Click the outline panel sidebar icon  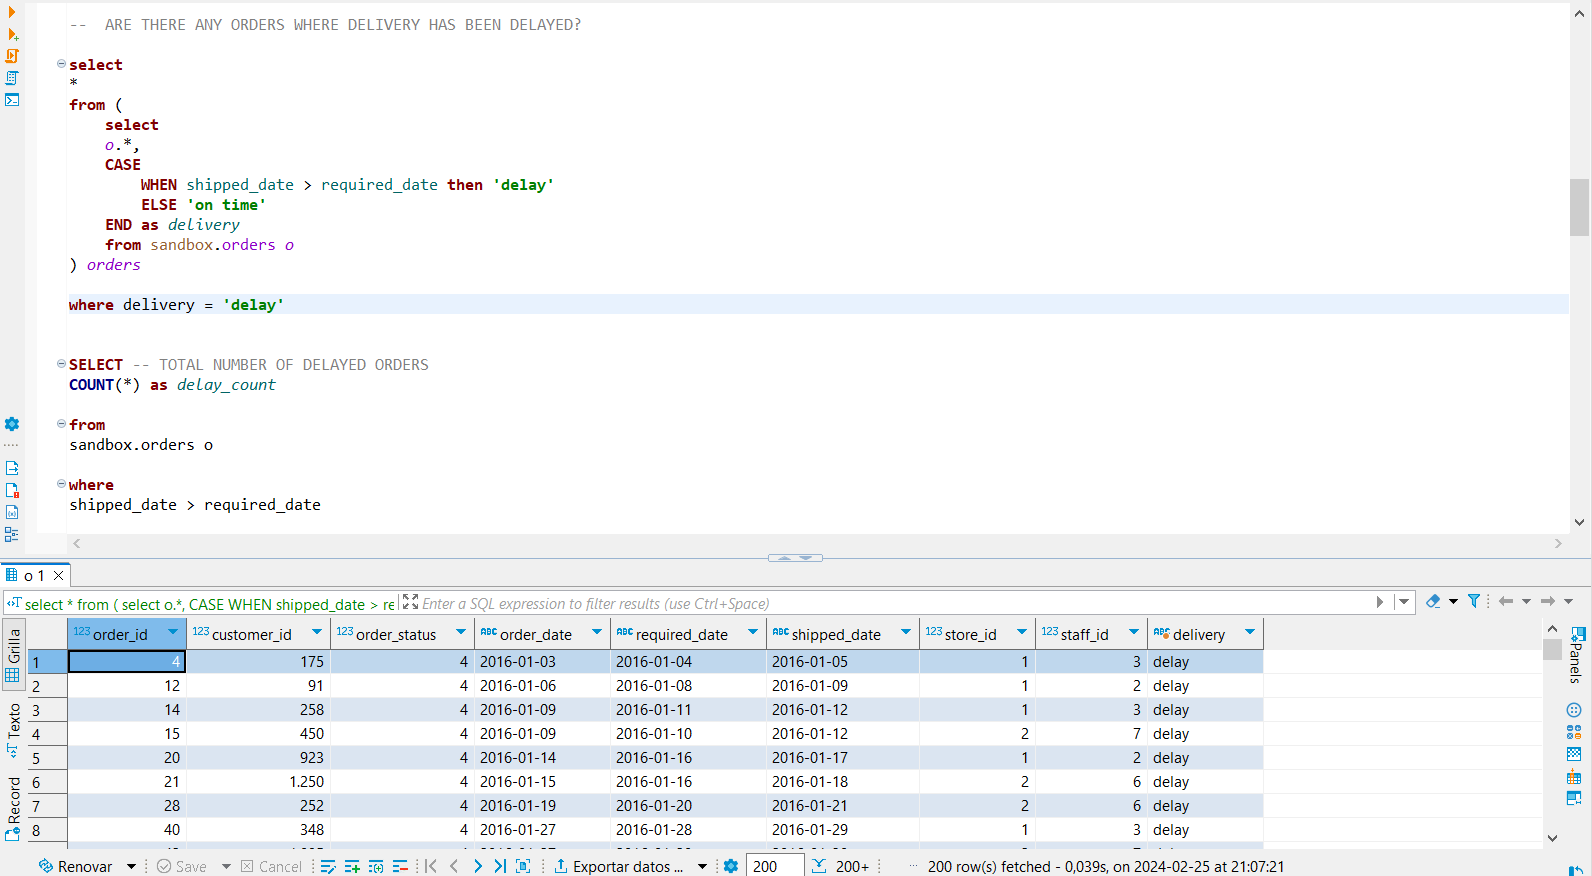point(12,534)
